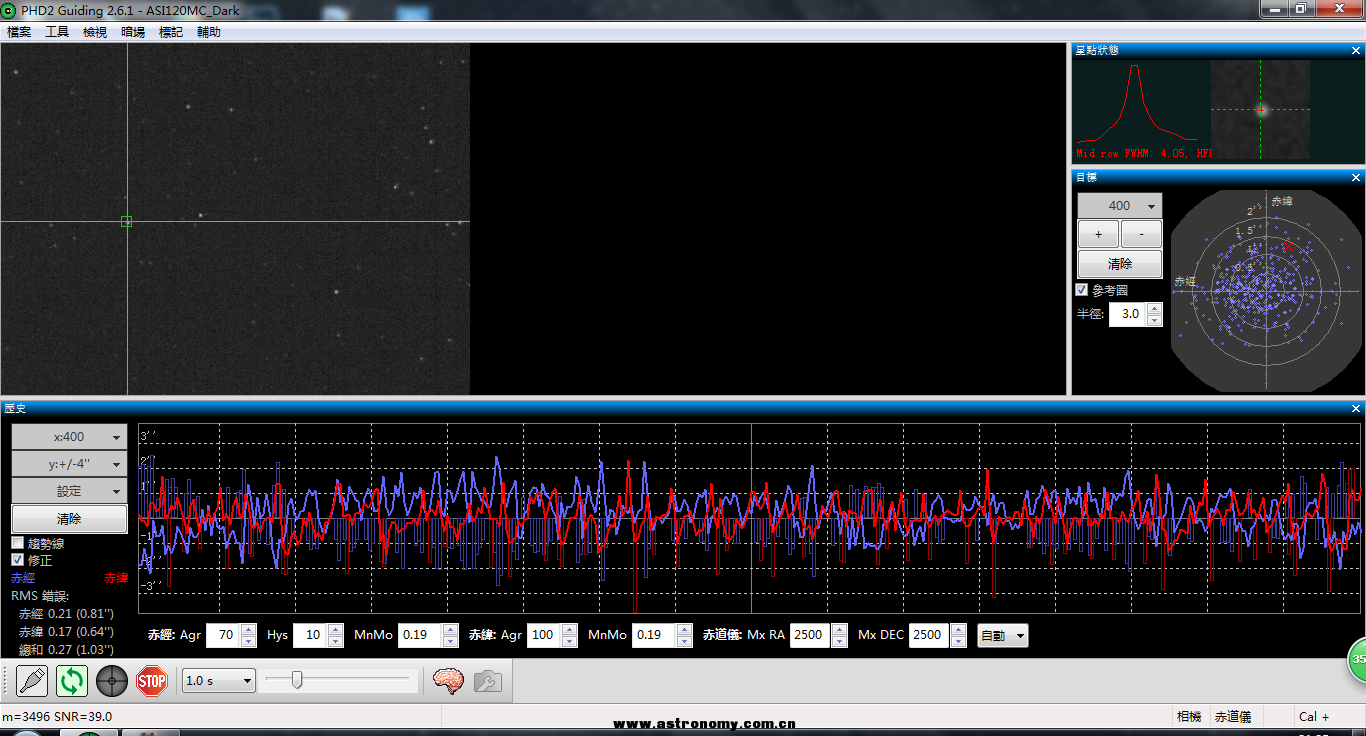Open the 設定 settings dropdown in history panel

[x=69, y=491]
